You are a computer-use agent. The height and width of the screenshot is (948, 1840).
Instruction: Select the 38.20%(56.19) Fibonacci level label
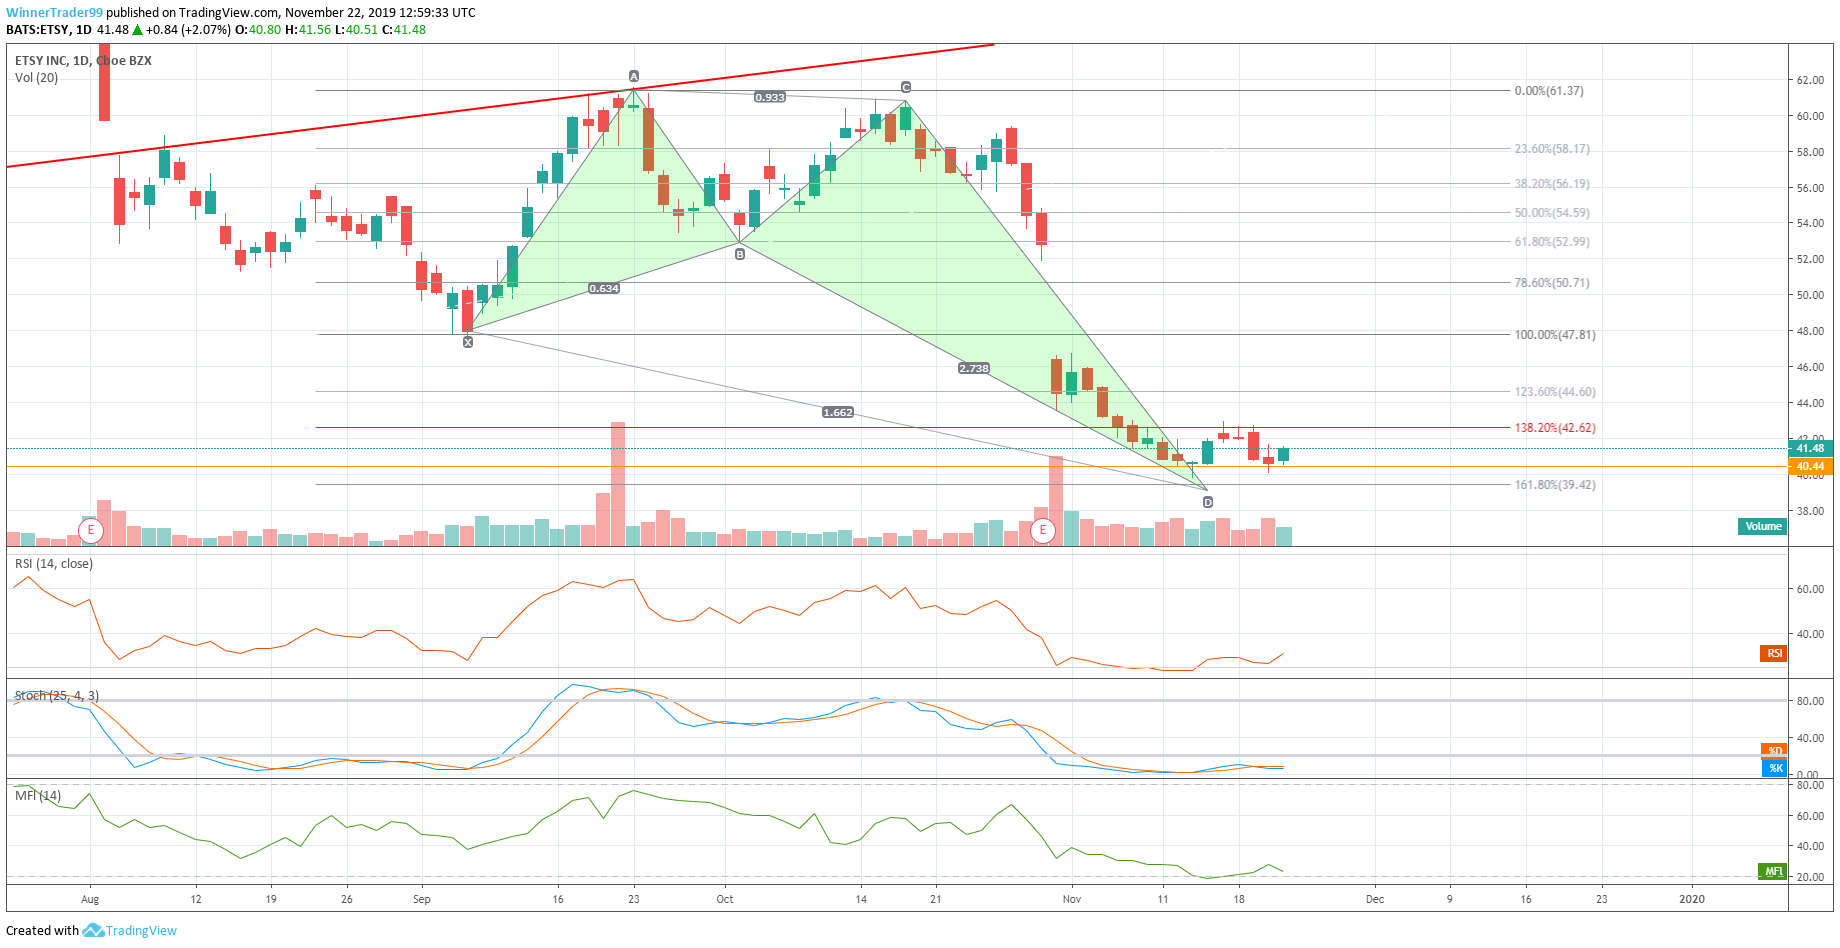tap(1552, 184)
